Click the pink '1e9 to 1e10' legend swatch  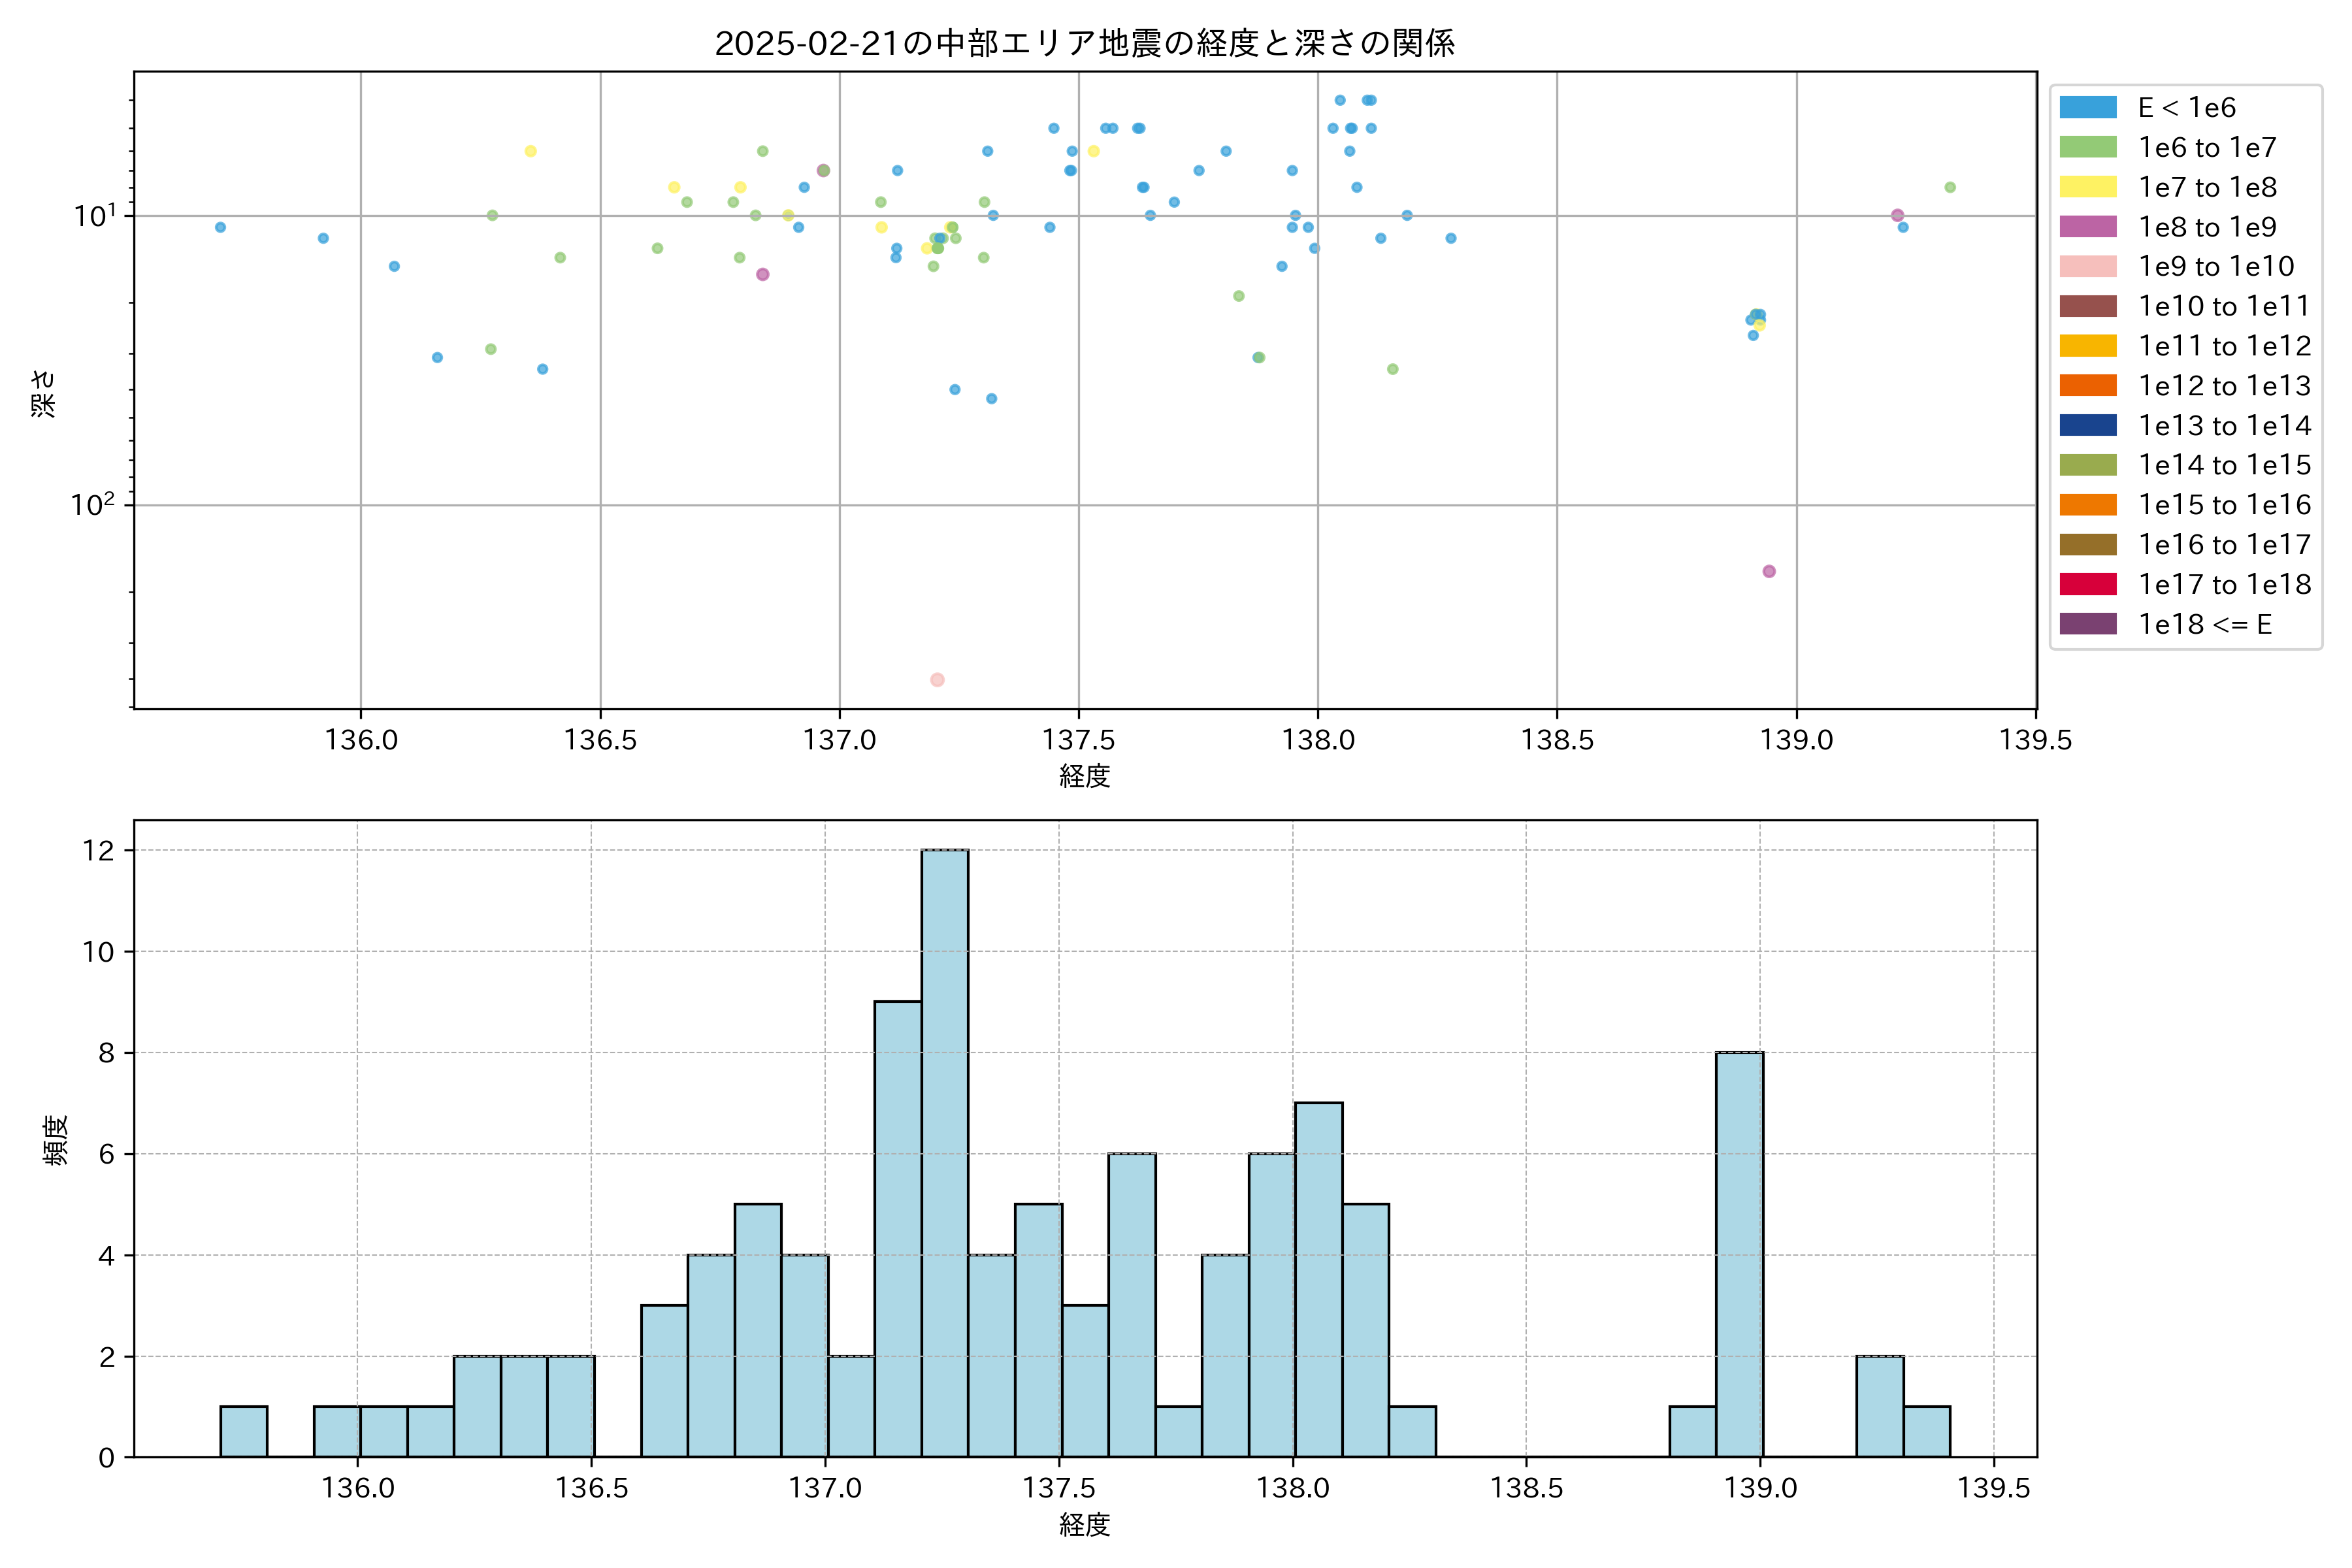(2087, 266)
